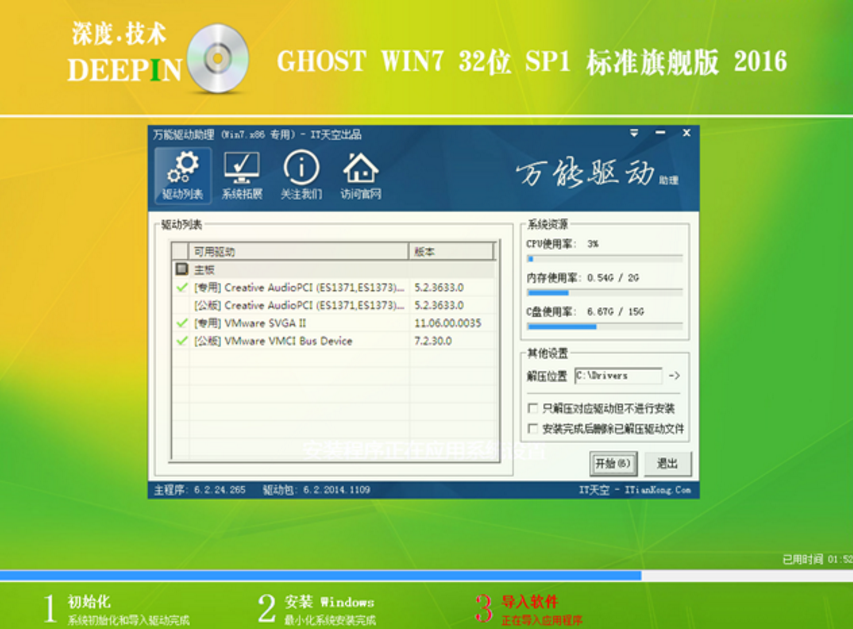The height and width of the screenshot is (629, 853).
Task: Click the 解压位置 C:\Drivers path field
Action: pyautogui.click(x=619, y=376)
